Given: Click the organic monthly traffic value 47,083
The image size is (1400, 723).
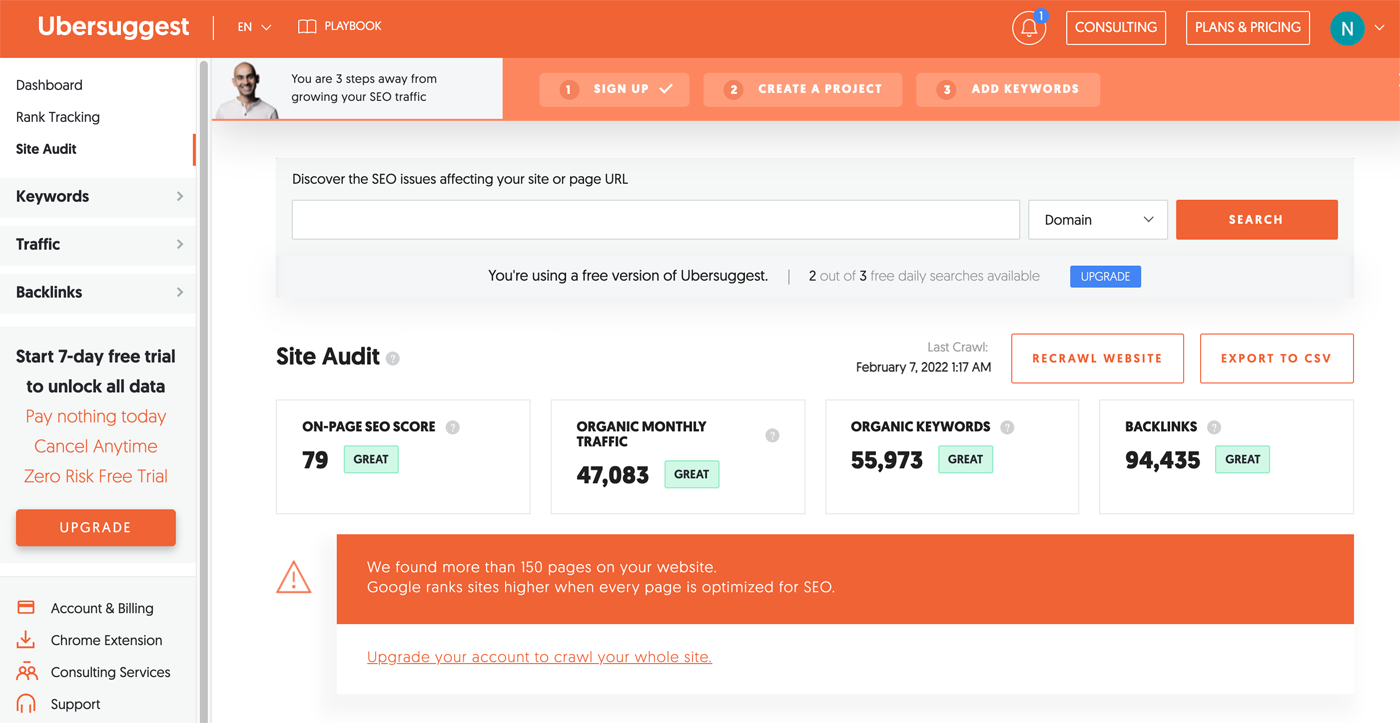Looking at the screenshot, I should tap(613, 475).
